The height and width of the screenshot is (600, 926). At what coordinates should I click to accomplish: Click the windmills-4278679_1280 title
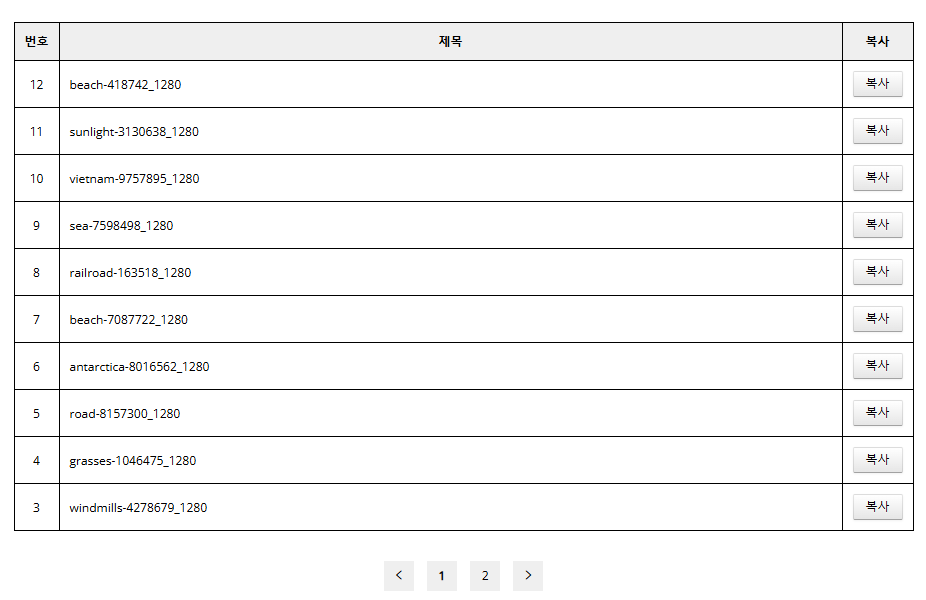pyautogui.click(x=138, y=508)
